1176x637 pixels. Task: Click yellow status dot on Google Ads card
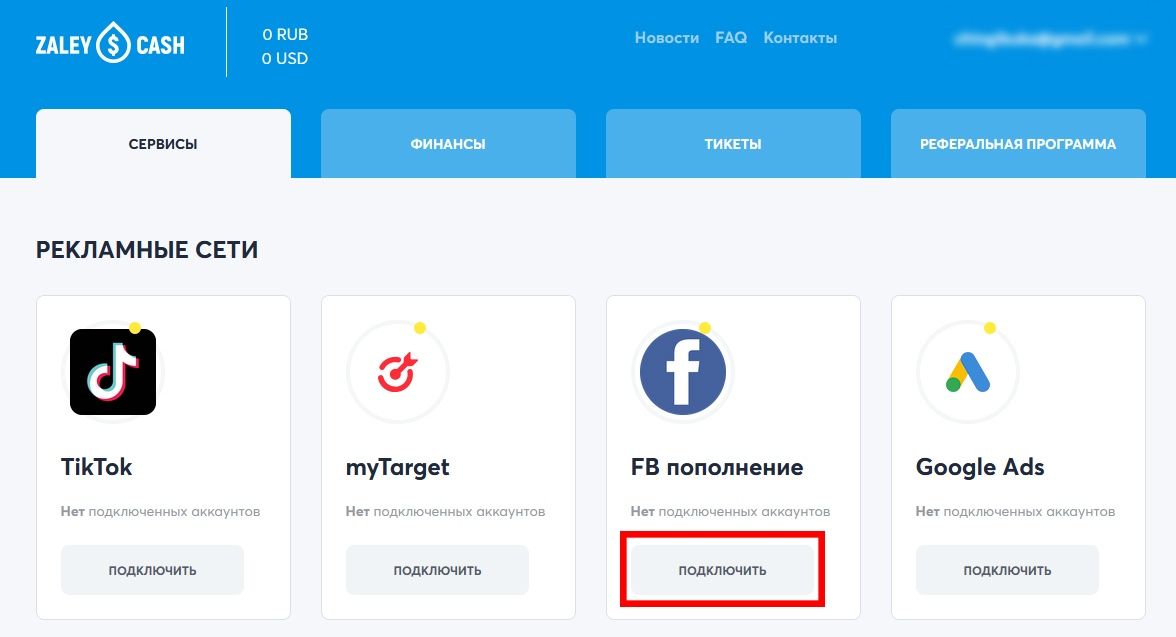tap(990, 328)
